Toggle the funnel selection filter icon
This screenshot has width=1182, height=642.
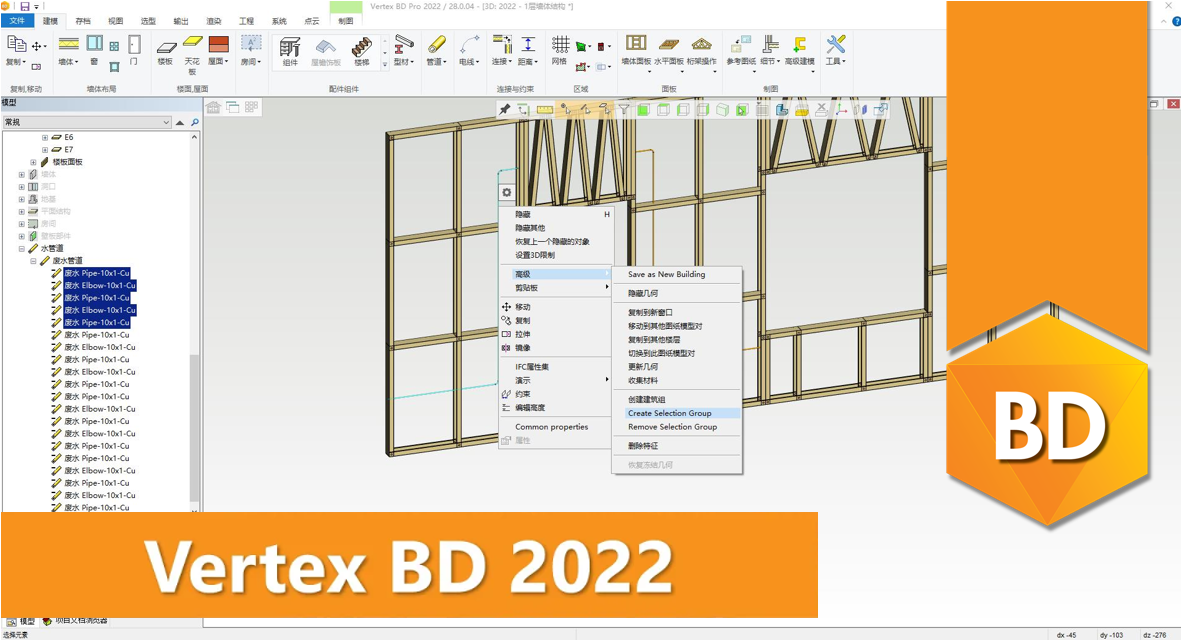[624, 109]
